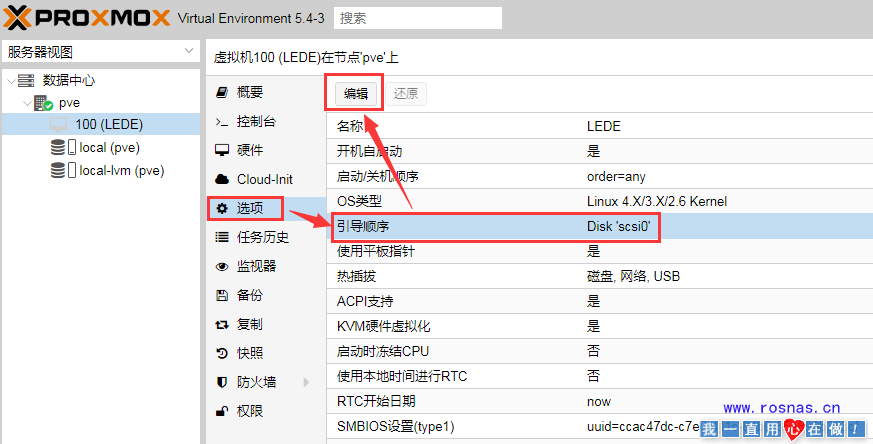This screenshot has height=444, width=873.
Task: Click the Edit (编辑) button
Action: click(356, 94)
